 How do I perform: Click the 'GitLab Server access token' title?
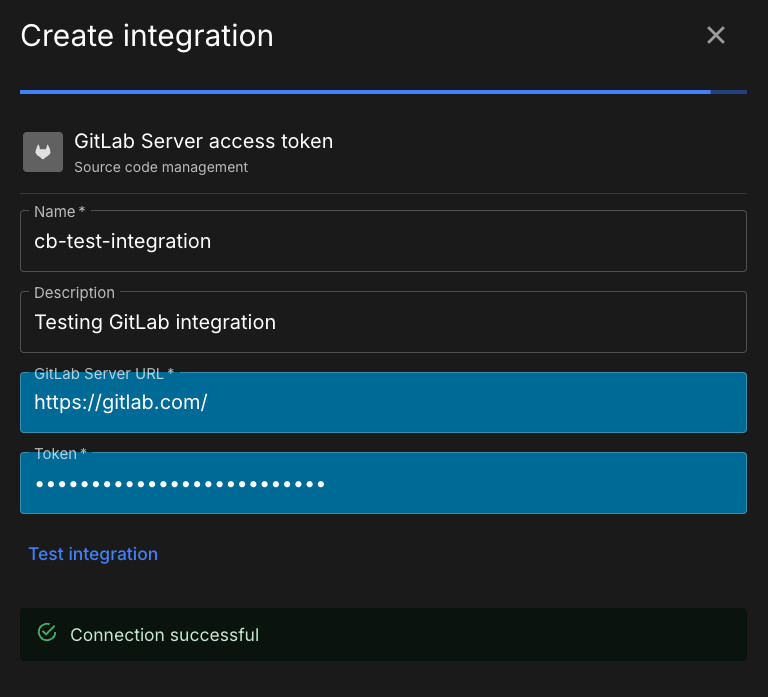[203, 141]
